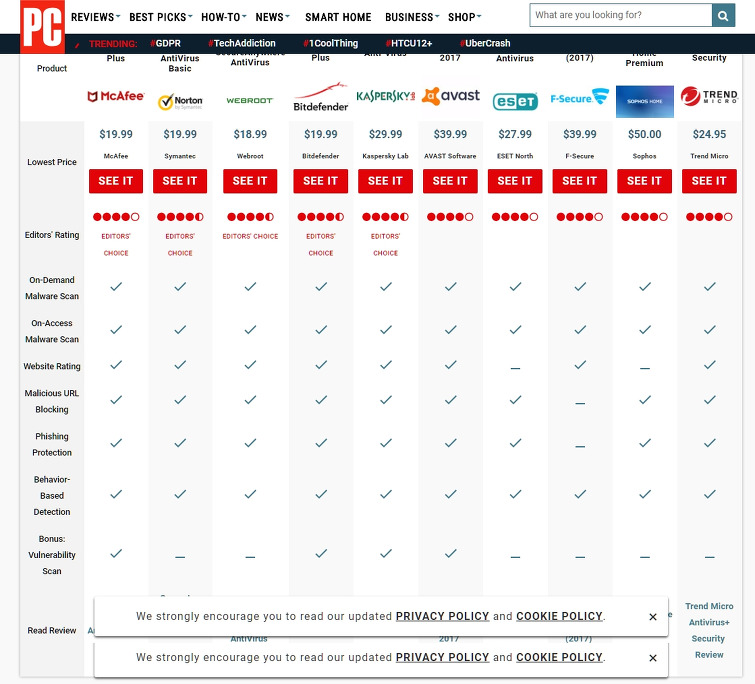Expand the Reviews menu

(x=95, y=17)
